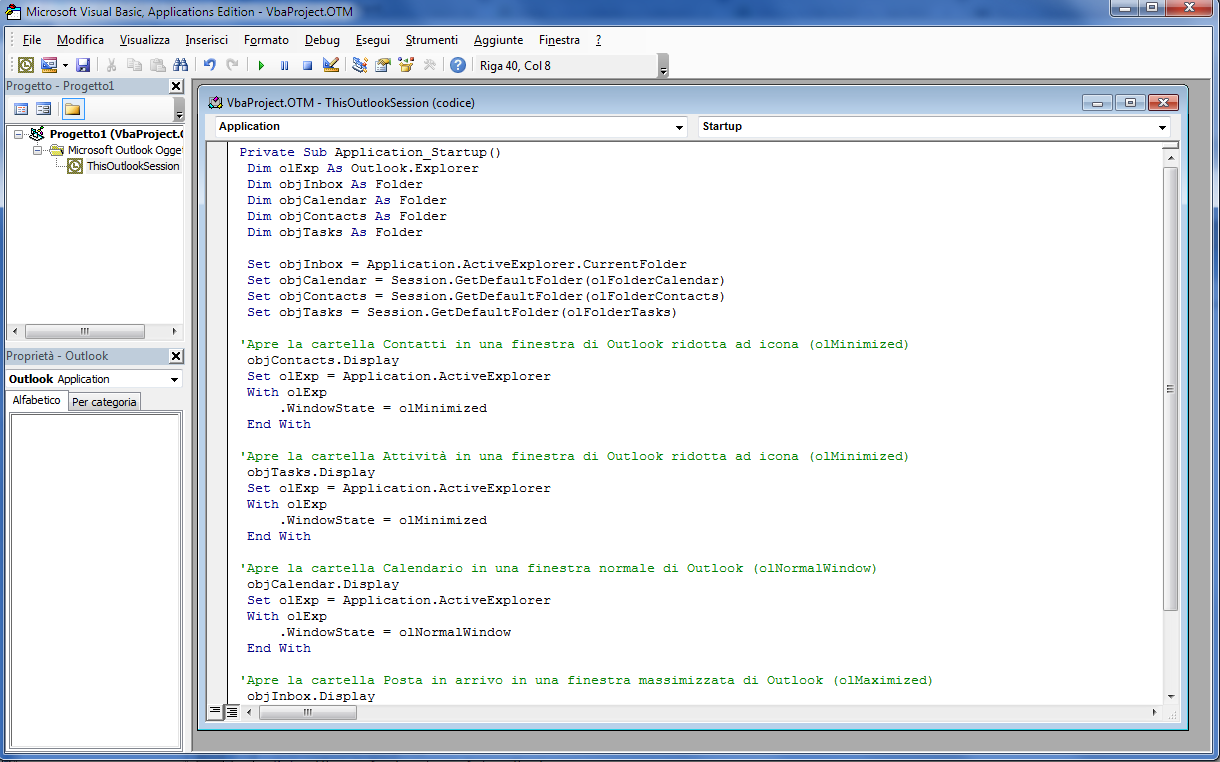Run the macro with Esegui Sub button
1220x762 pixels.
coord(261,63)
